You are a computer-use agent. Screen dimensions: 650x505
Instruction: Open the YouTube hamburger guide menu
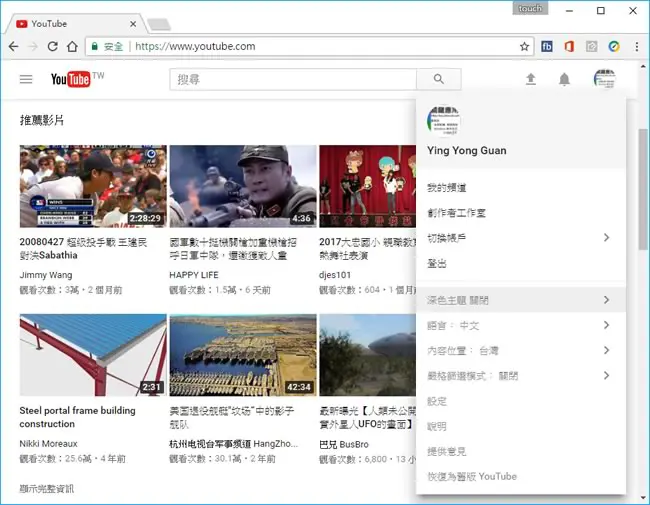(x=26, y=79)
